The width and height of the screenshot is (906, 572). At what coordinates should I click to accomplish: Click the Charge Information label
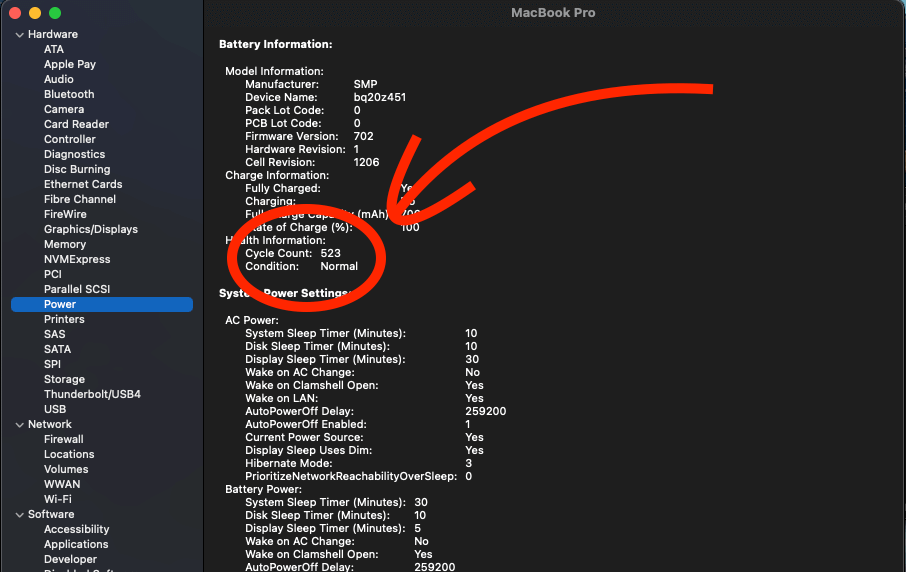coord(277,176)
